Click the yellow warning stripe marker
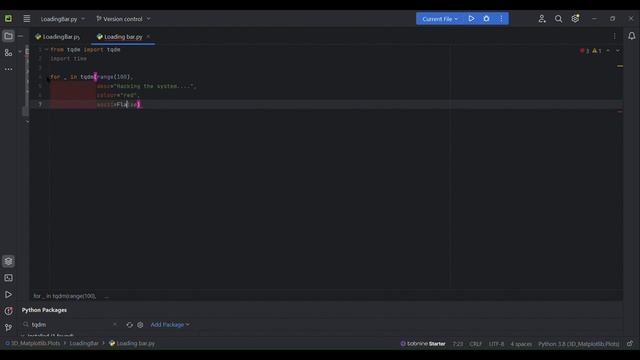The image size is (640, 360). (x=620, y=66)
